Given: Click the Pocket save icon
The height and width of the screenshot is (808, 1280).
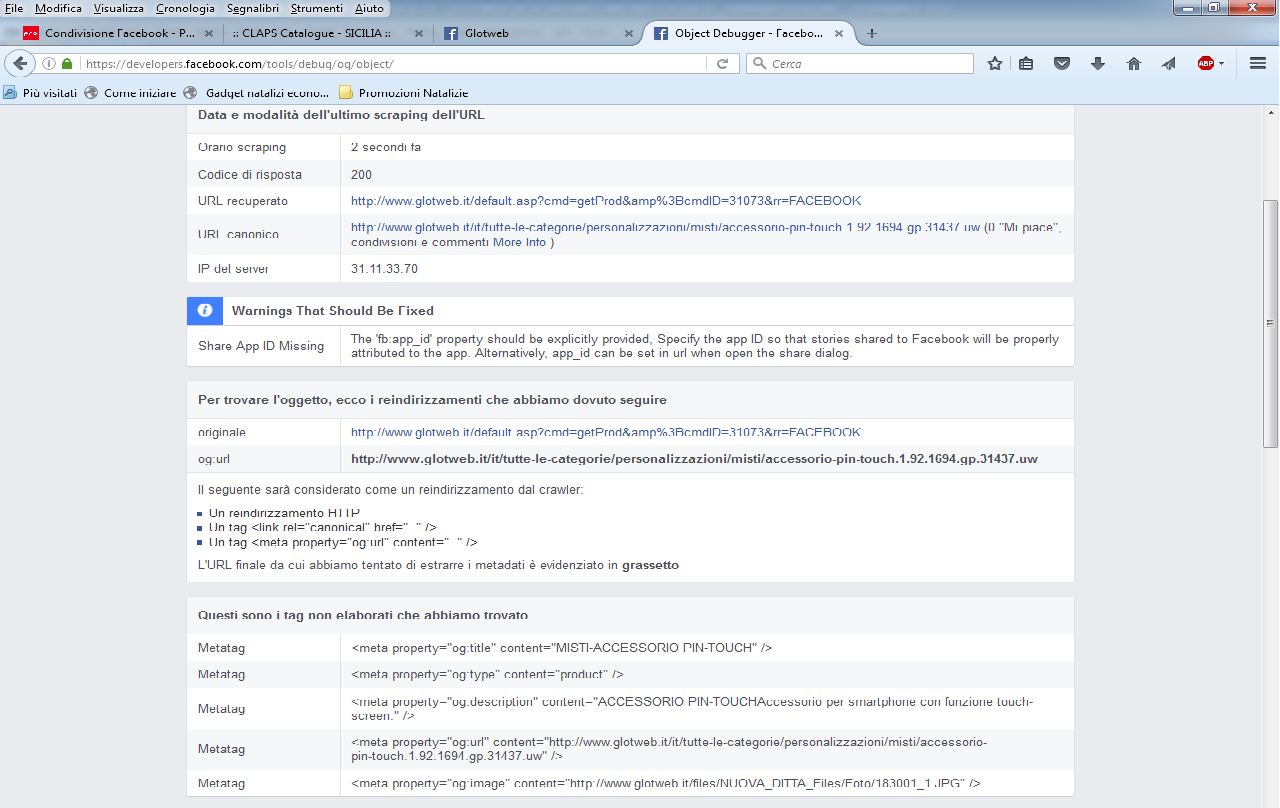Looking at the screenshot, I should [x=1063, y=64].
